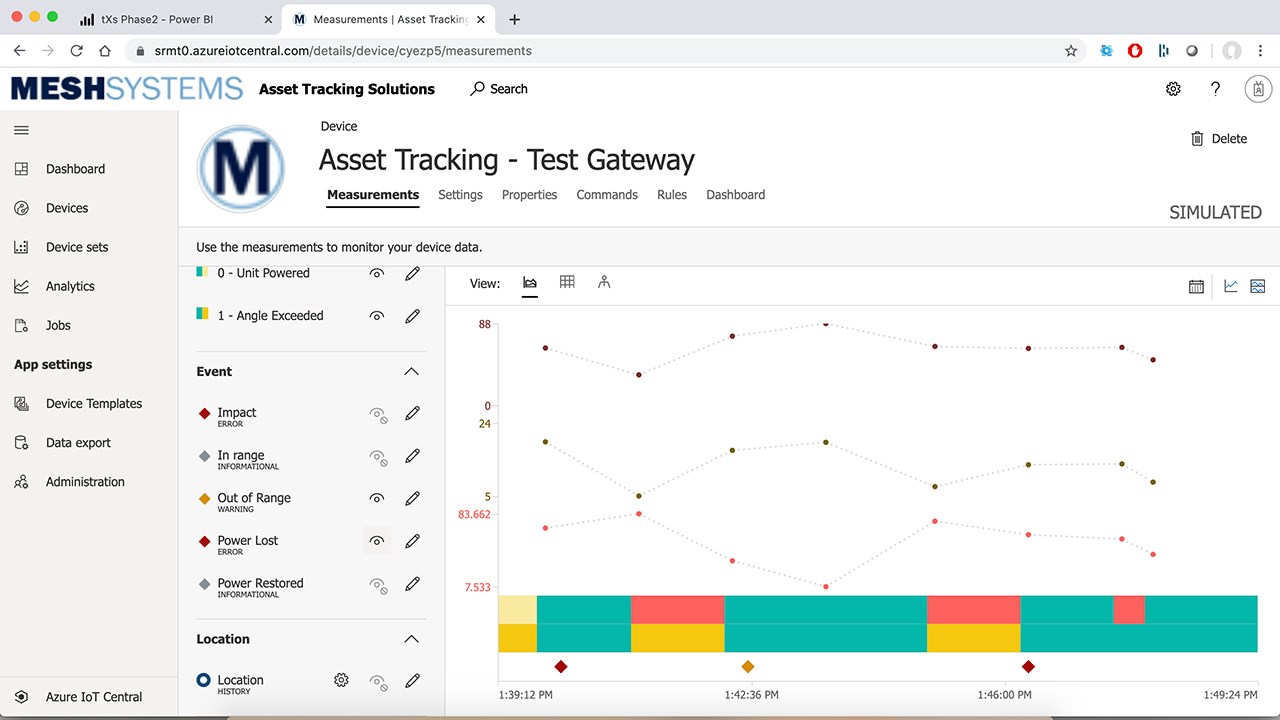Click the Search box in header

click(x=499, y=89)
